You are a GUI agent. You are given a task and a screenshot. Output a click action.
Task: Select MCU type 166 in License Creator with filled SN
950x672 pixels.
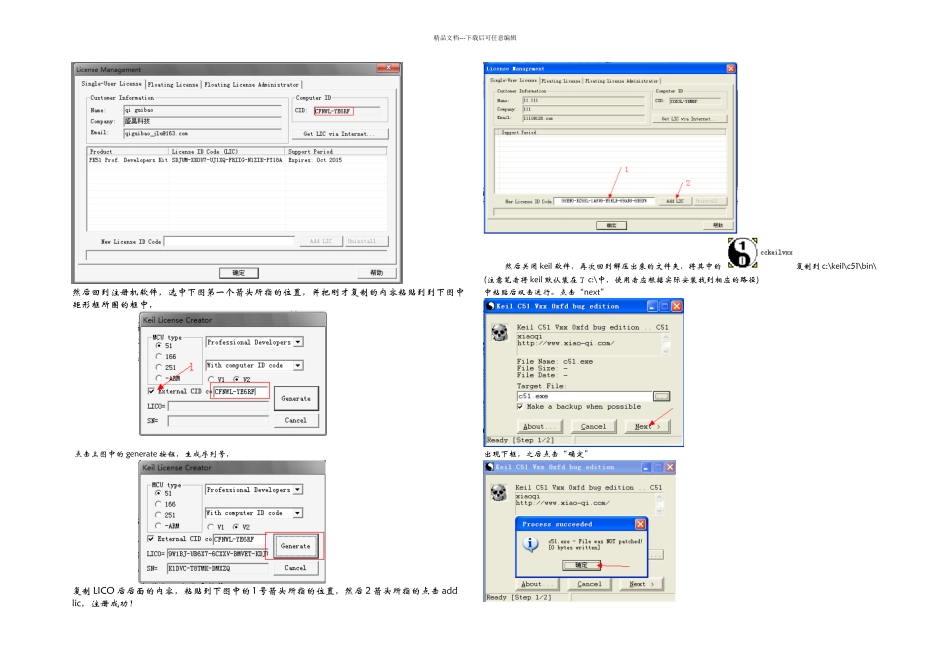pos(158,504)
